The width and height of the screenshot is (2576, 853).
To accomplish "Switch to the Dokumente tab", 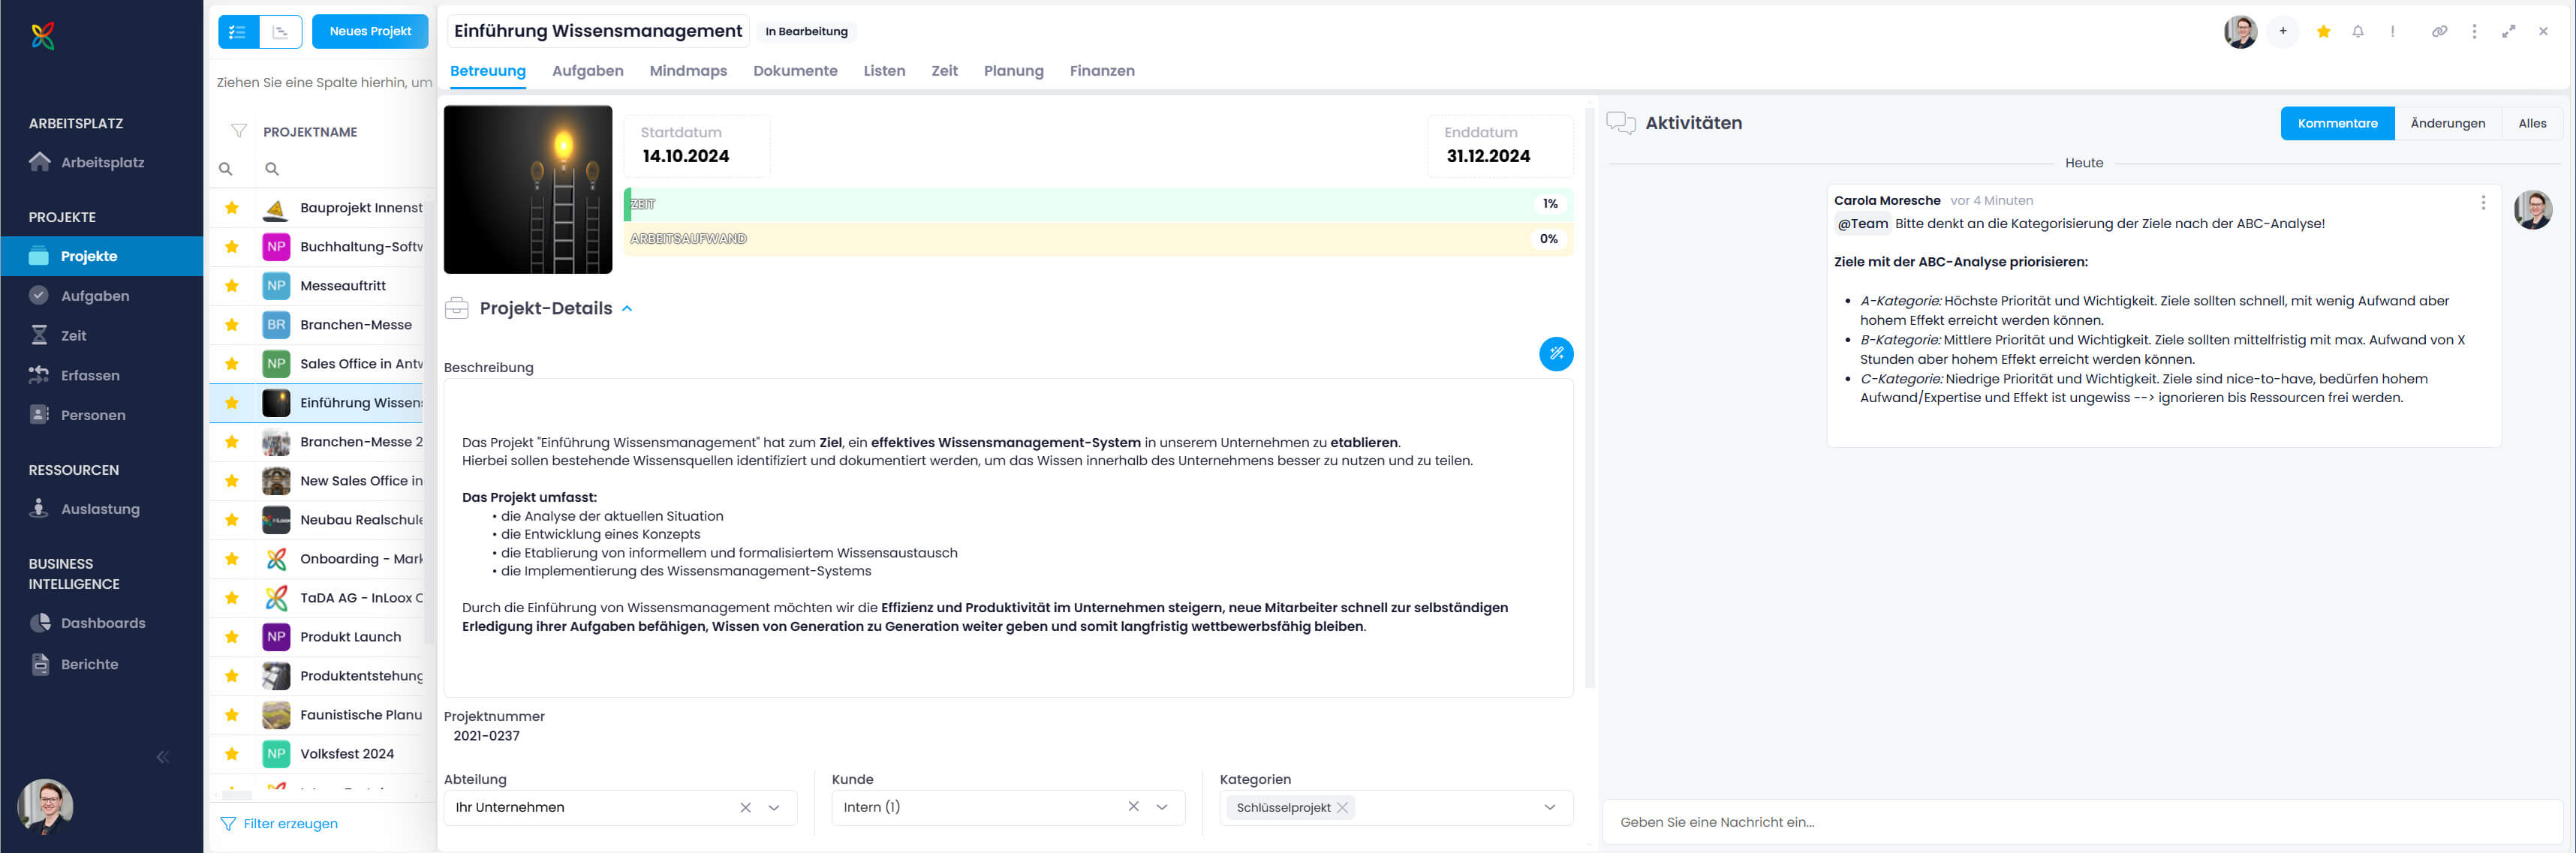I will pyautogui.click(x=795, y=71).
